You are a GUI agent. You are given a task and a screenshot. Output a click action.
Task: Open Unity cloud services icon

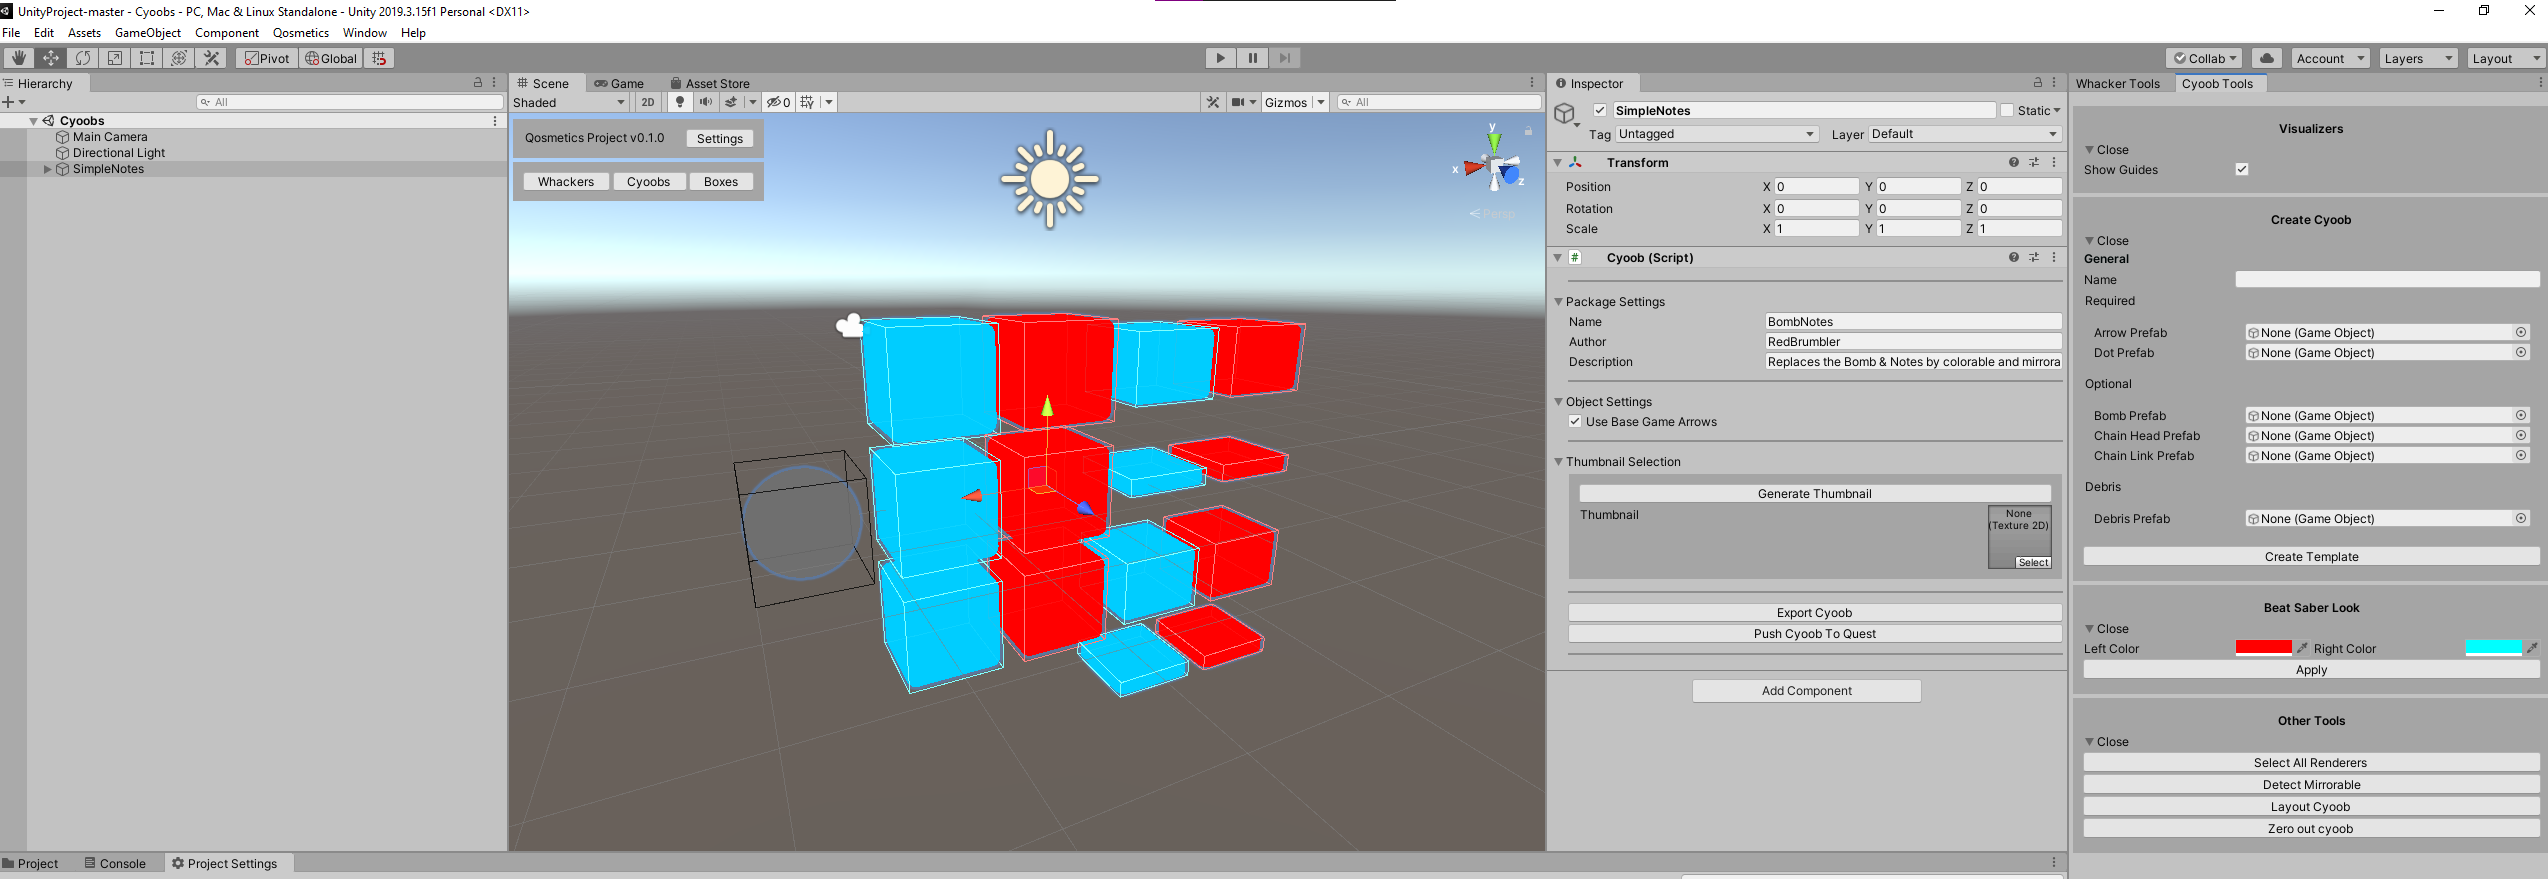(2267, 58)
